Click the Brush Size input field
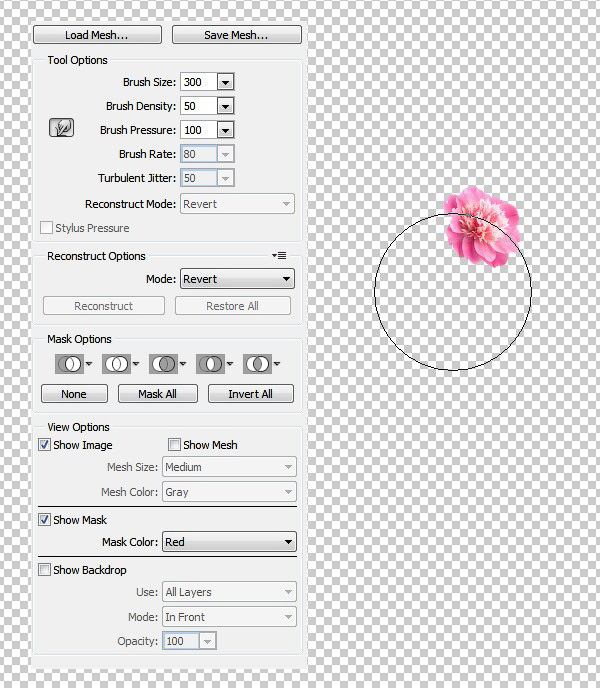This screenshot has height=688, width=600. pos(198,82)
